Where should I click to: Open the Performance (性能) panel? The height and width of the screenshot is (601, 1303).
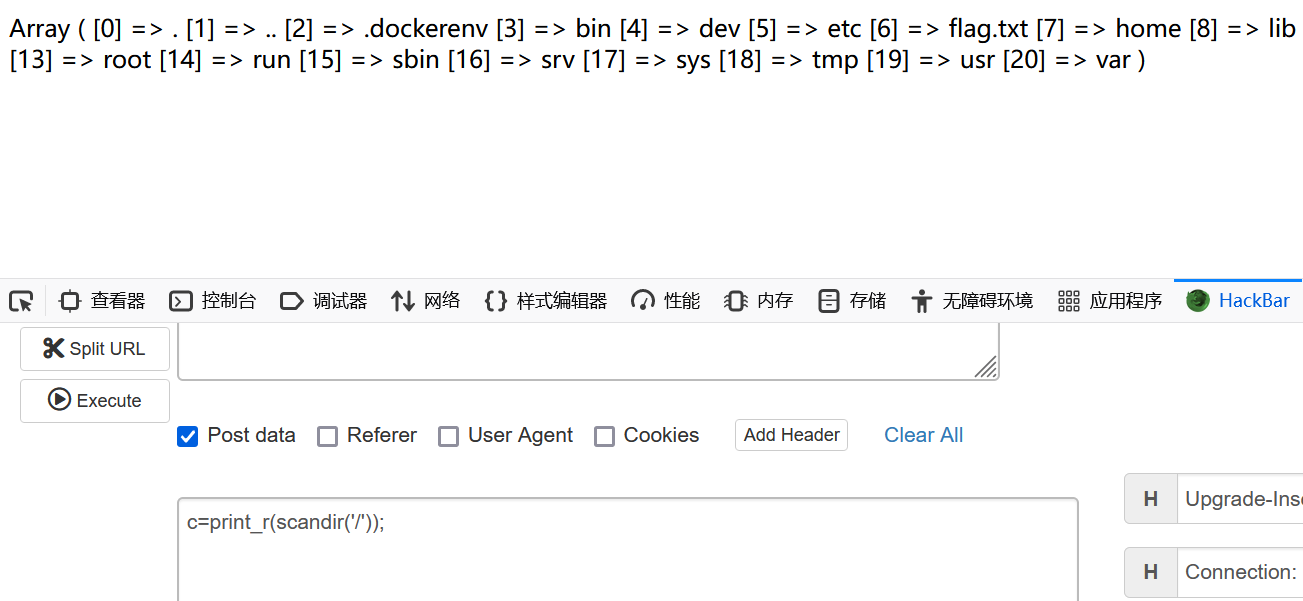666,301
